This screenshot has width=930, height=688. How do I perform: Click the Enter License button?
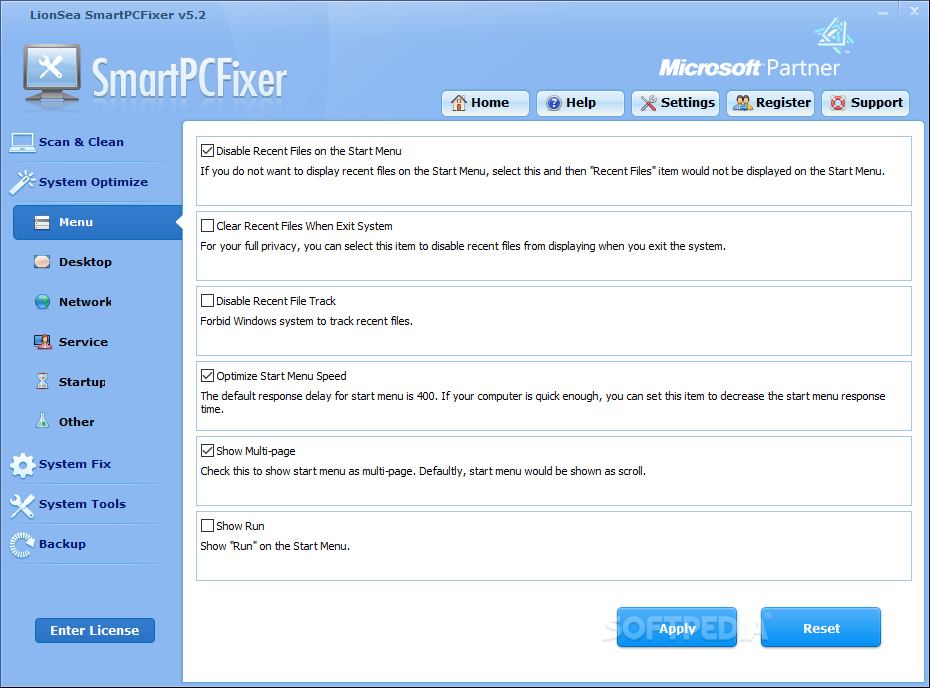[x=95, y=630]
